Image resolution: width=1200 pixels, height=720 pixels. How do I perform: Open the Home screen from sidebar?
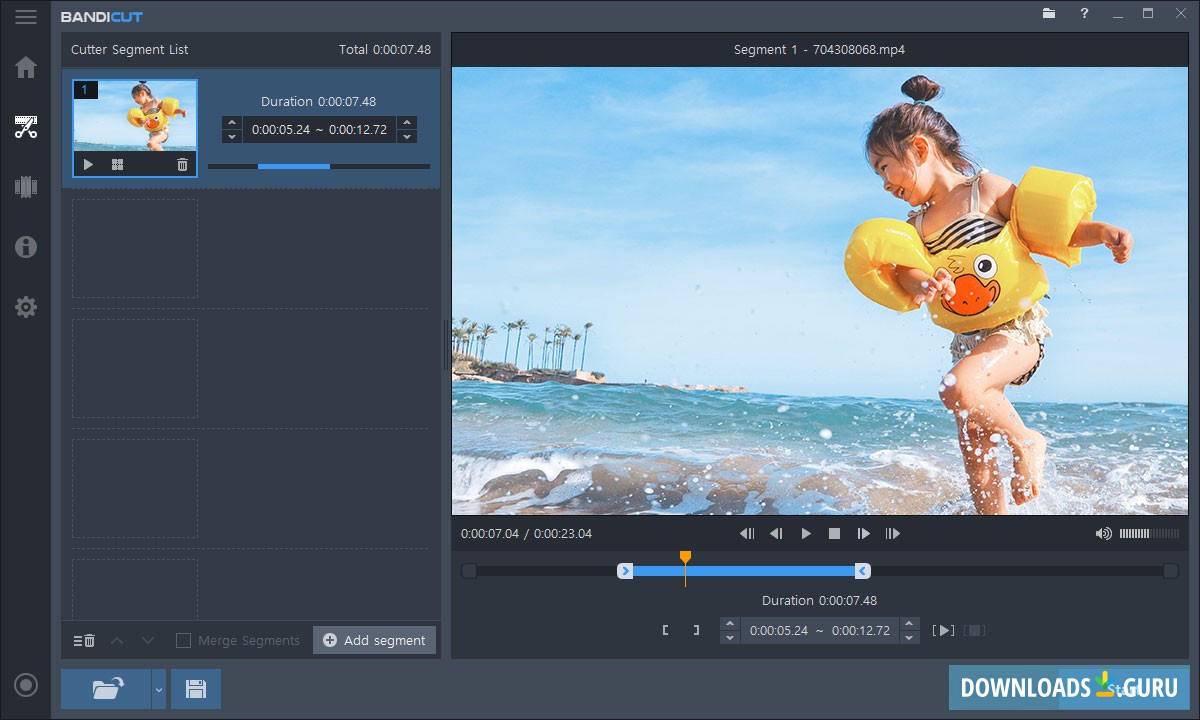point(26,68)
